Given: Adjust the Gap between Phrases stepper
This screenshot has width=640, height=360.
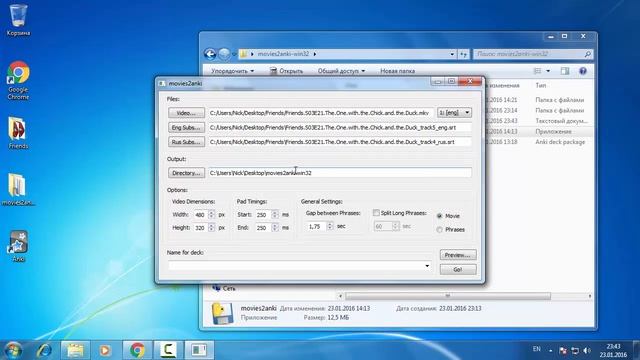Looking at the screenshot, I should coord(330,226).
